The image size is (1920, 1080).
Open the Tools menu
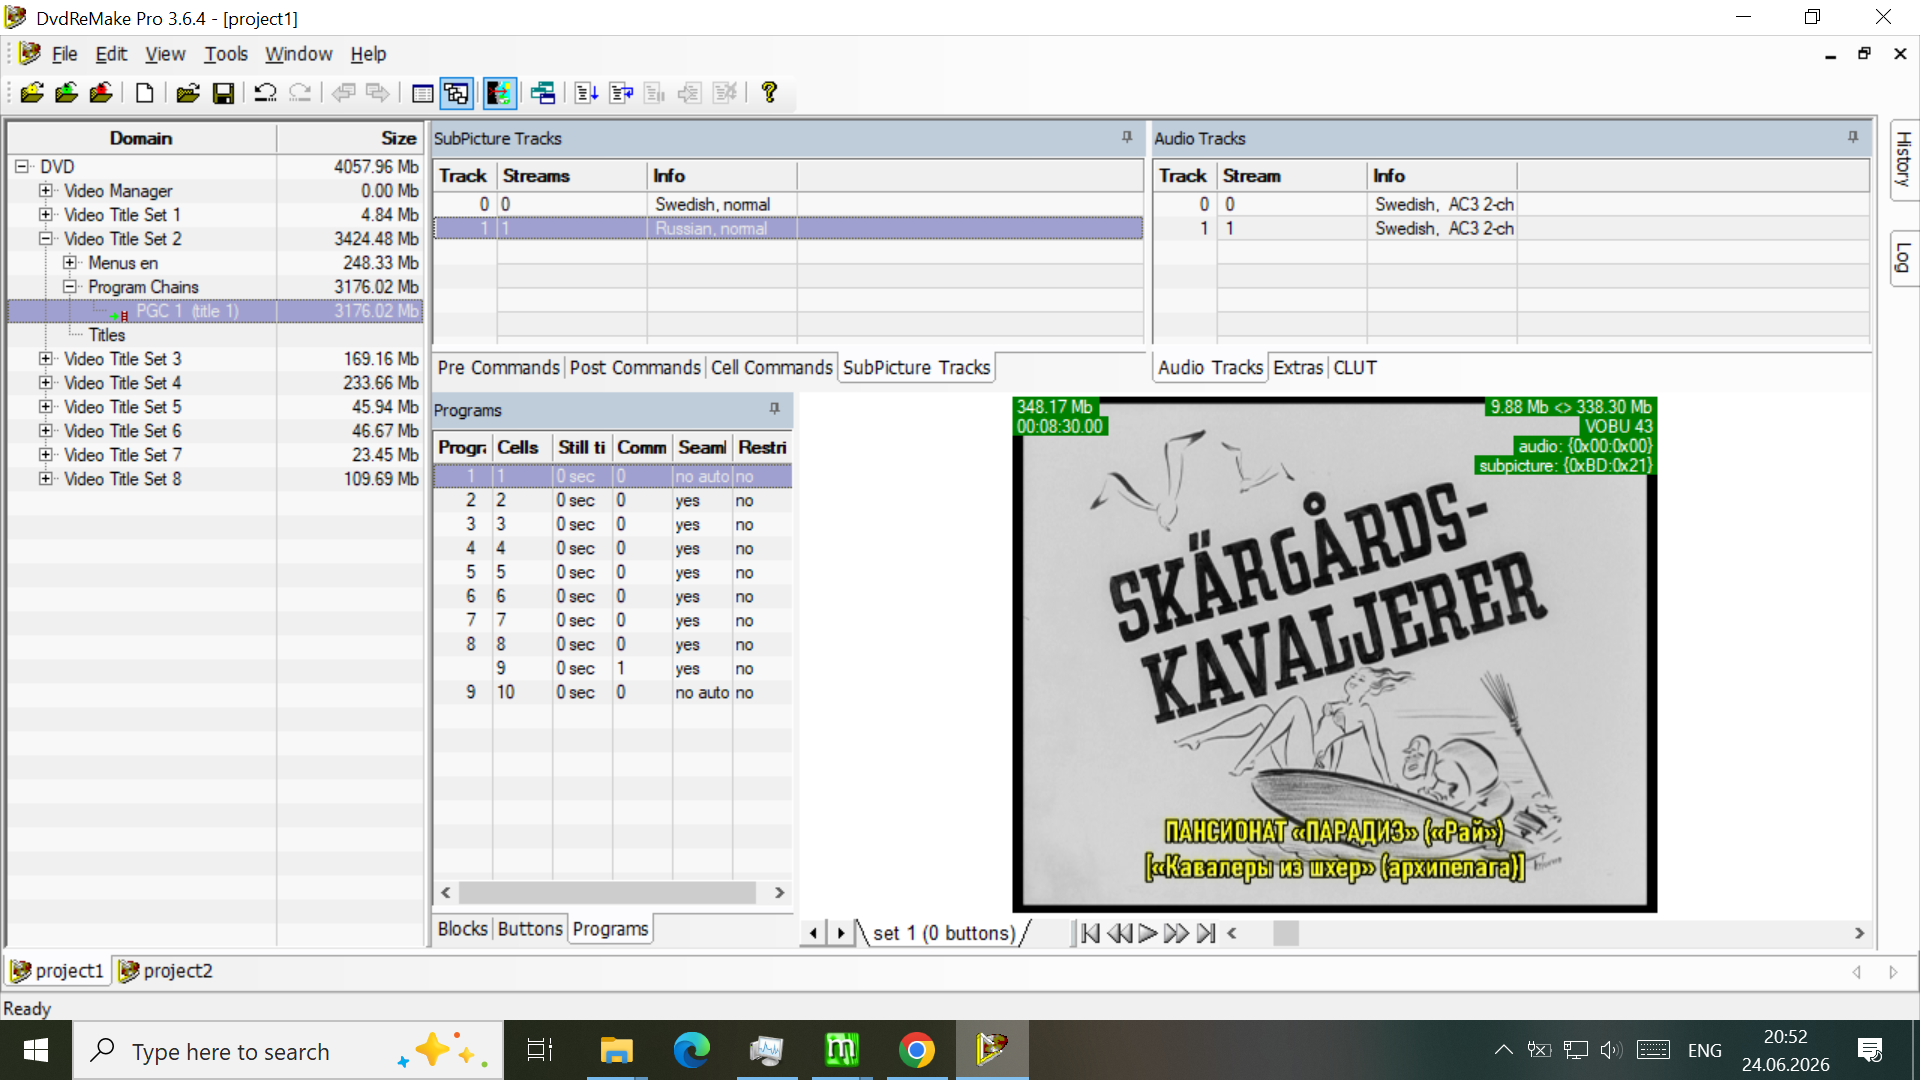click(x=225, y=54)
